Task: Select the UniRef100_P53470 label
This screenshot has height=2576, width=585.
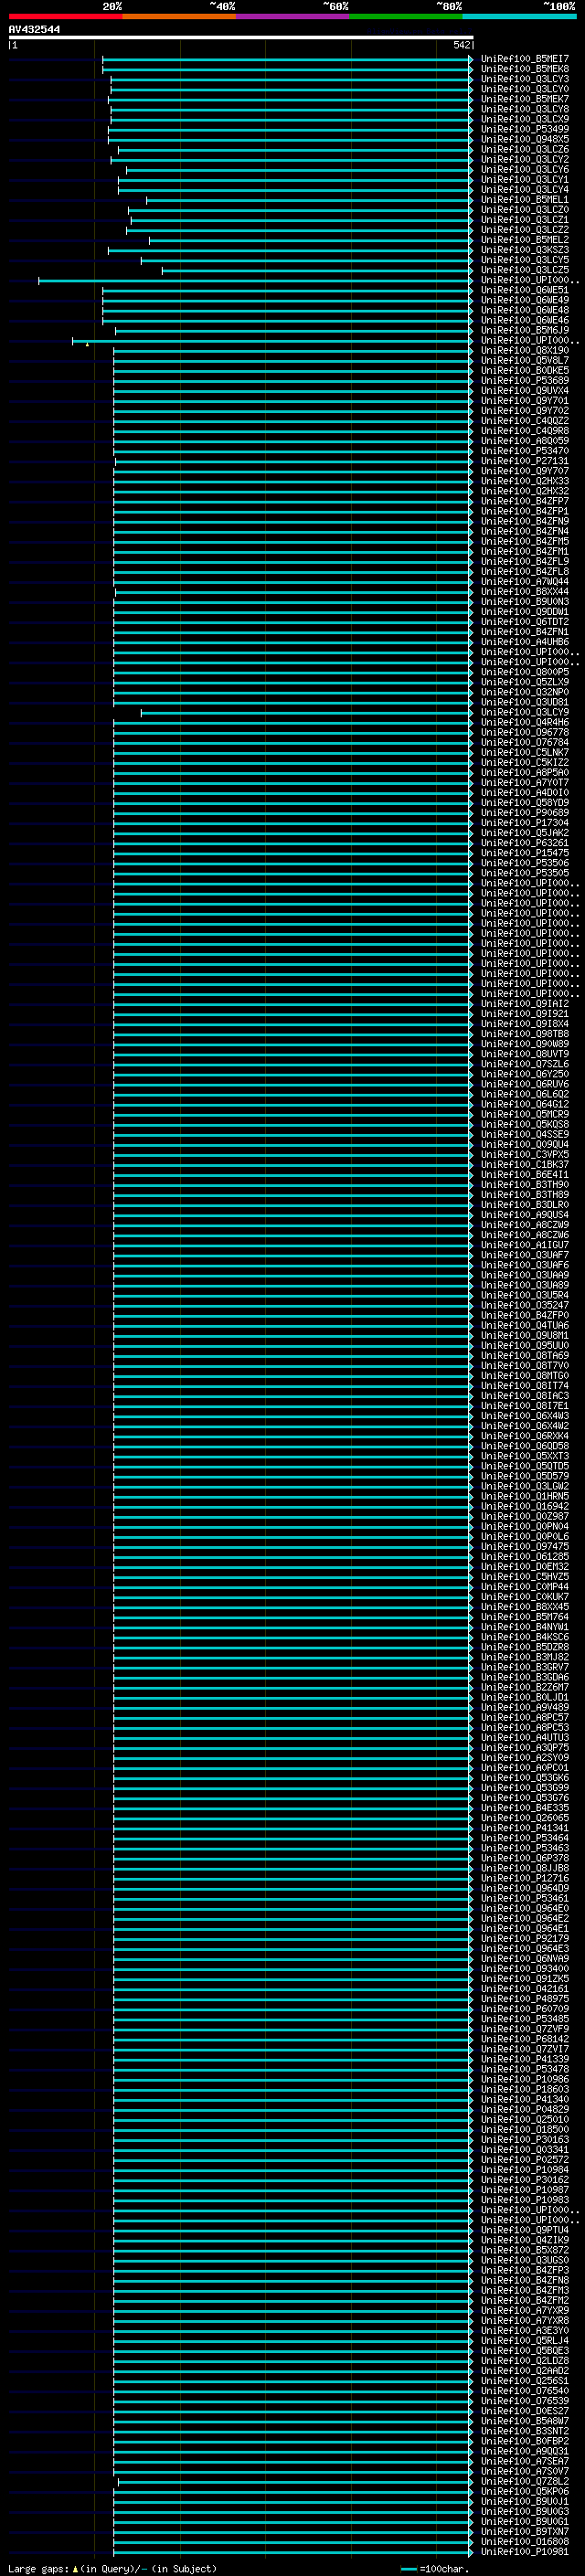Action: [x=524, y=451]
